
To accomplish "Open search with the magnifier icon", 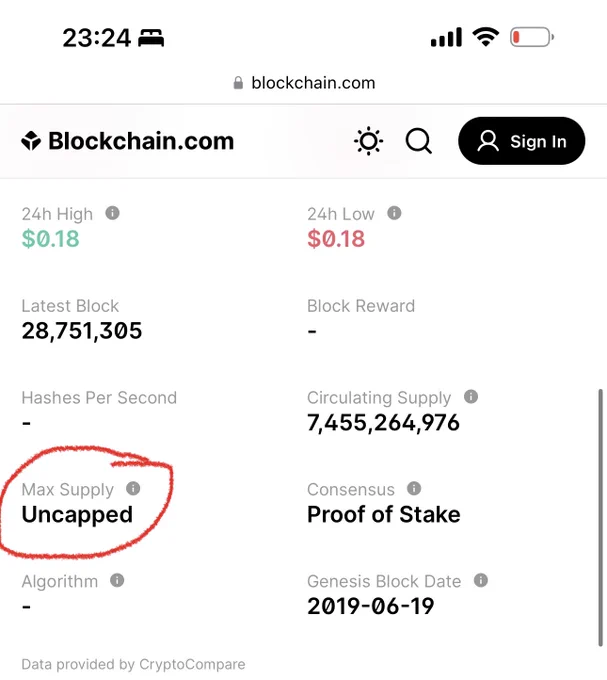I will coord(418,141).
